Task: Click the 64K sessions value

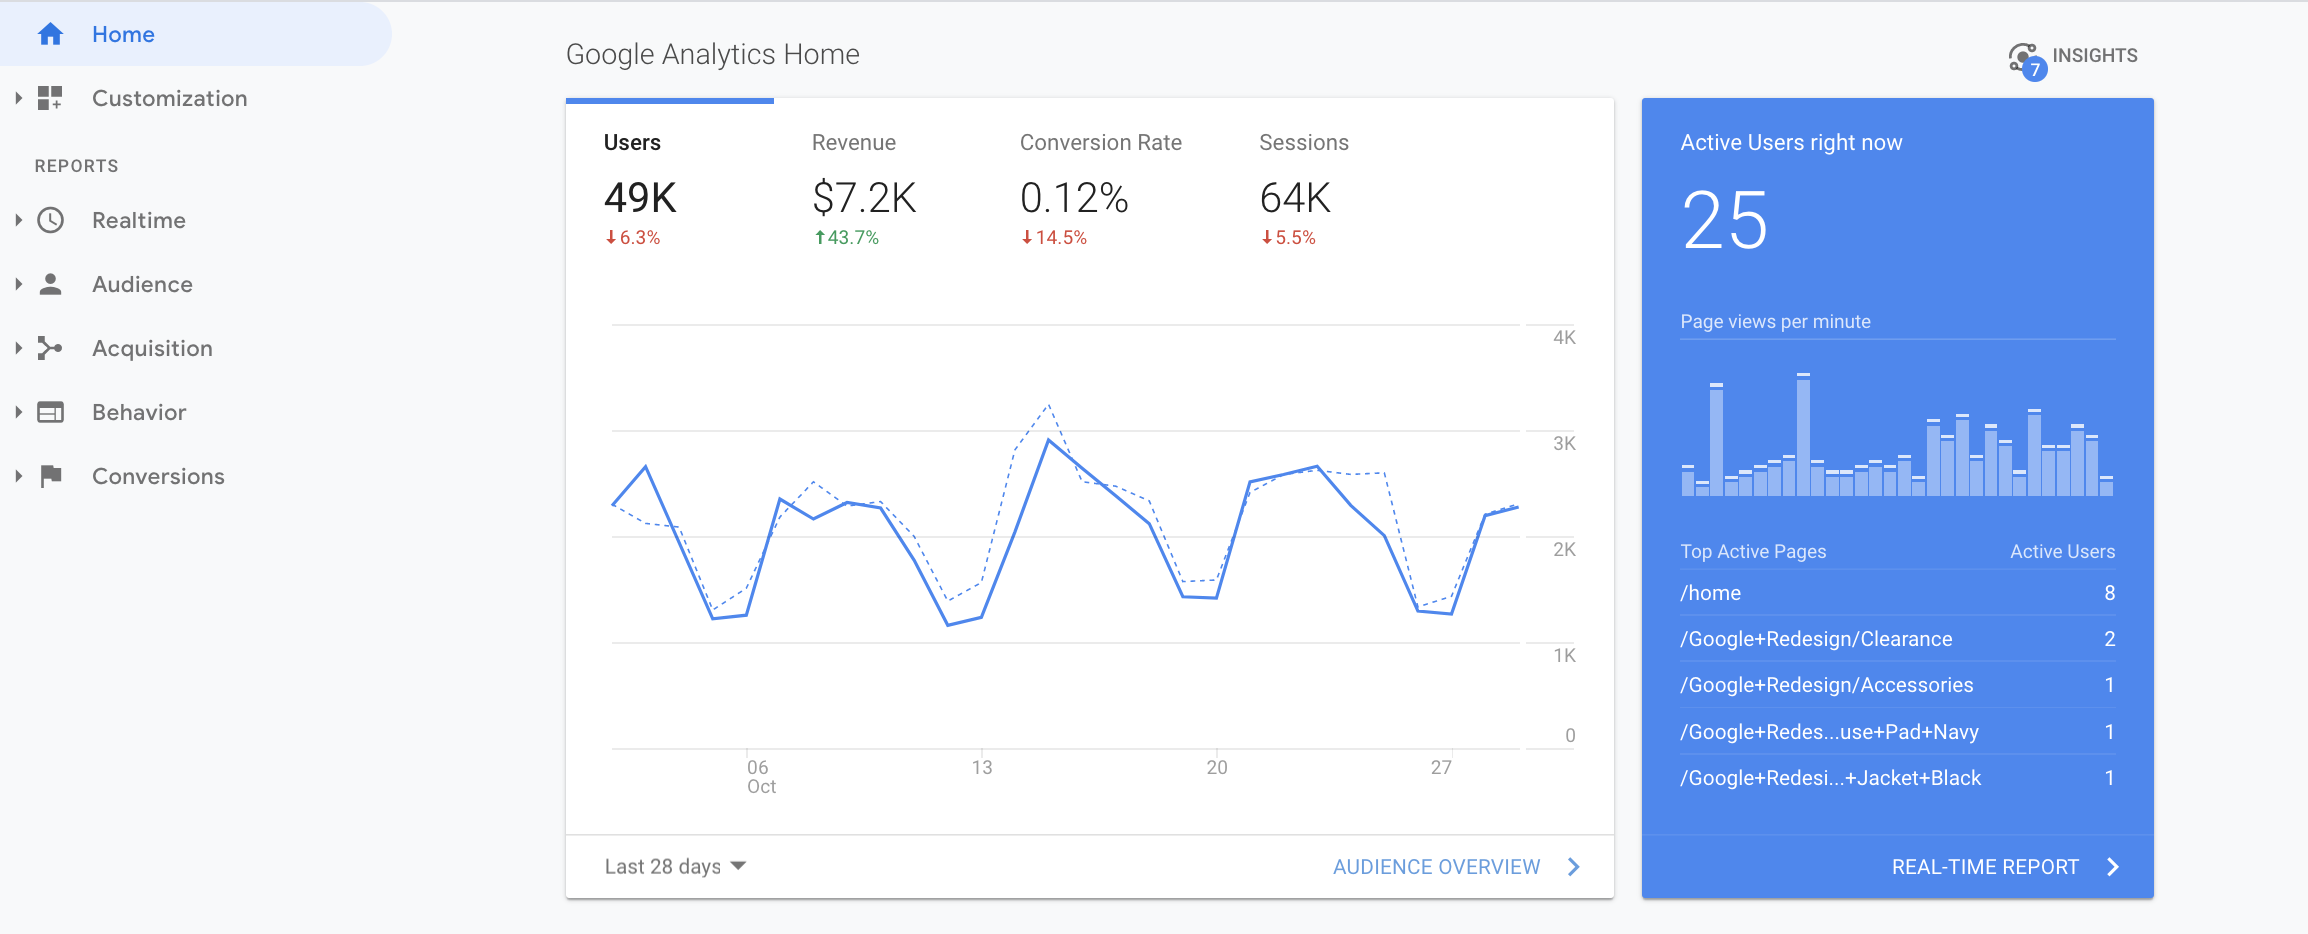Action: coord(1295,198)
